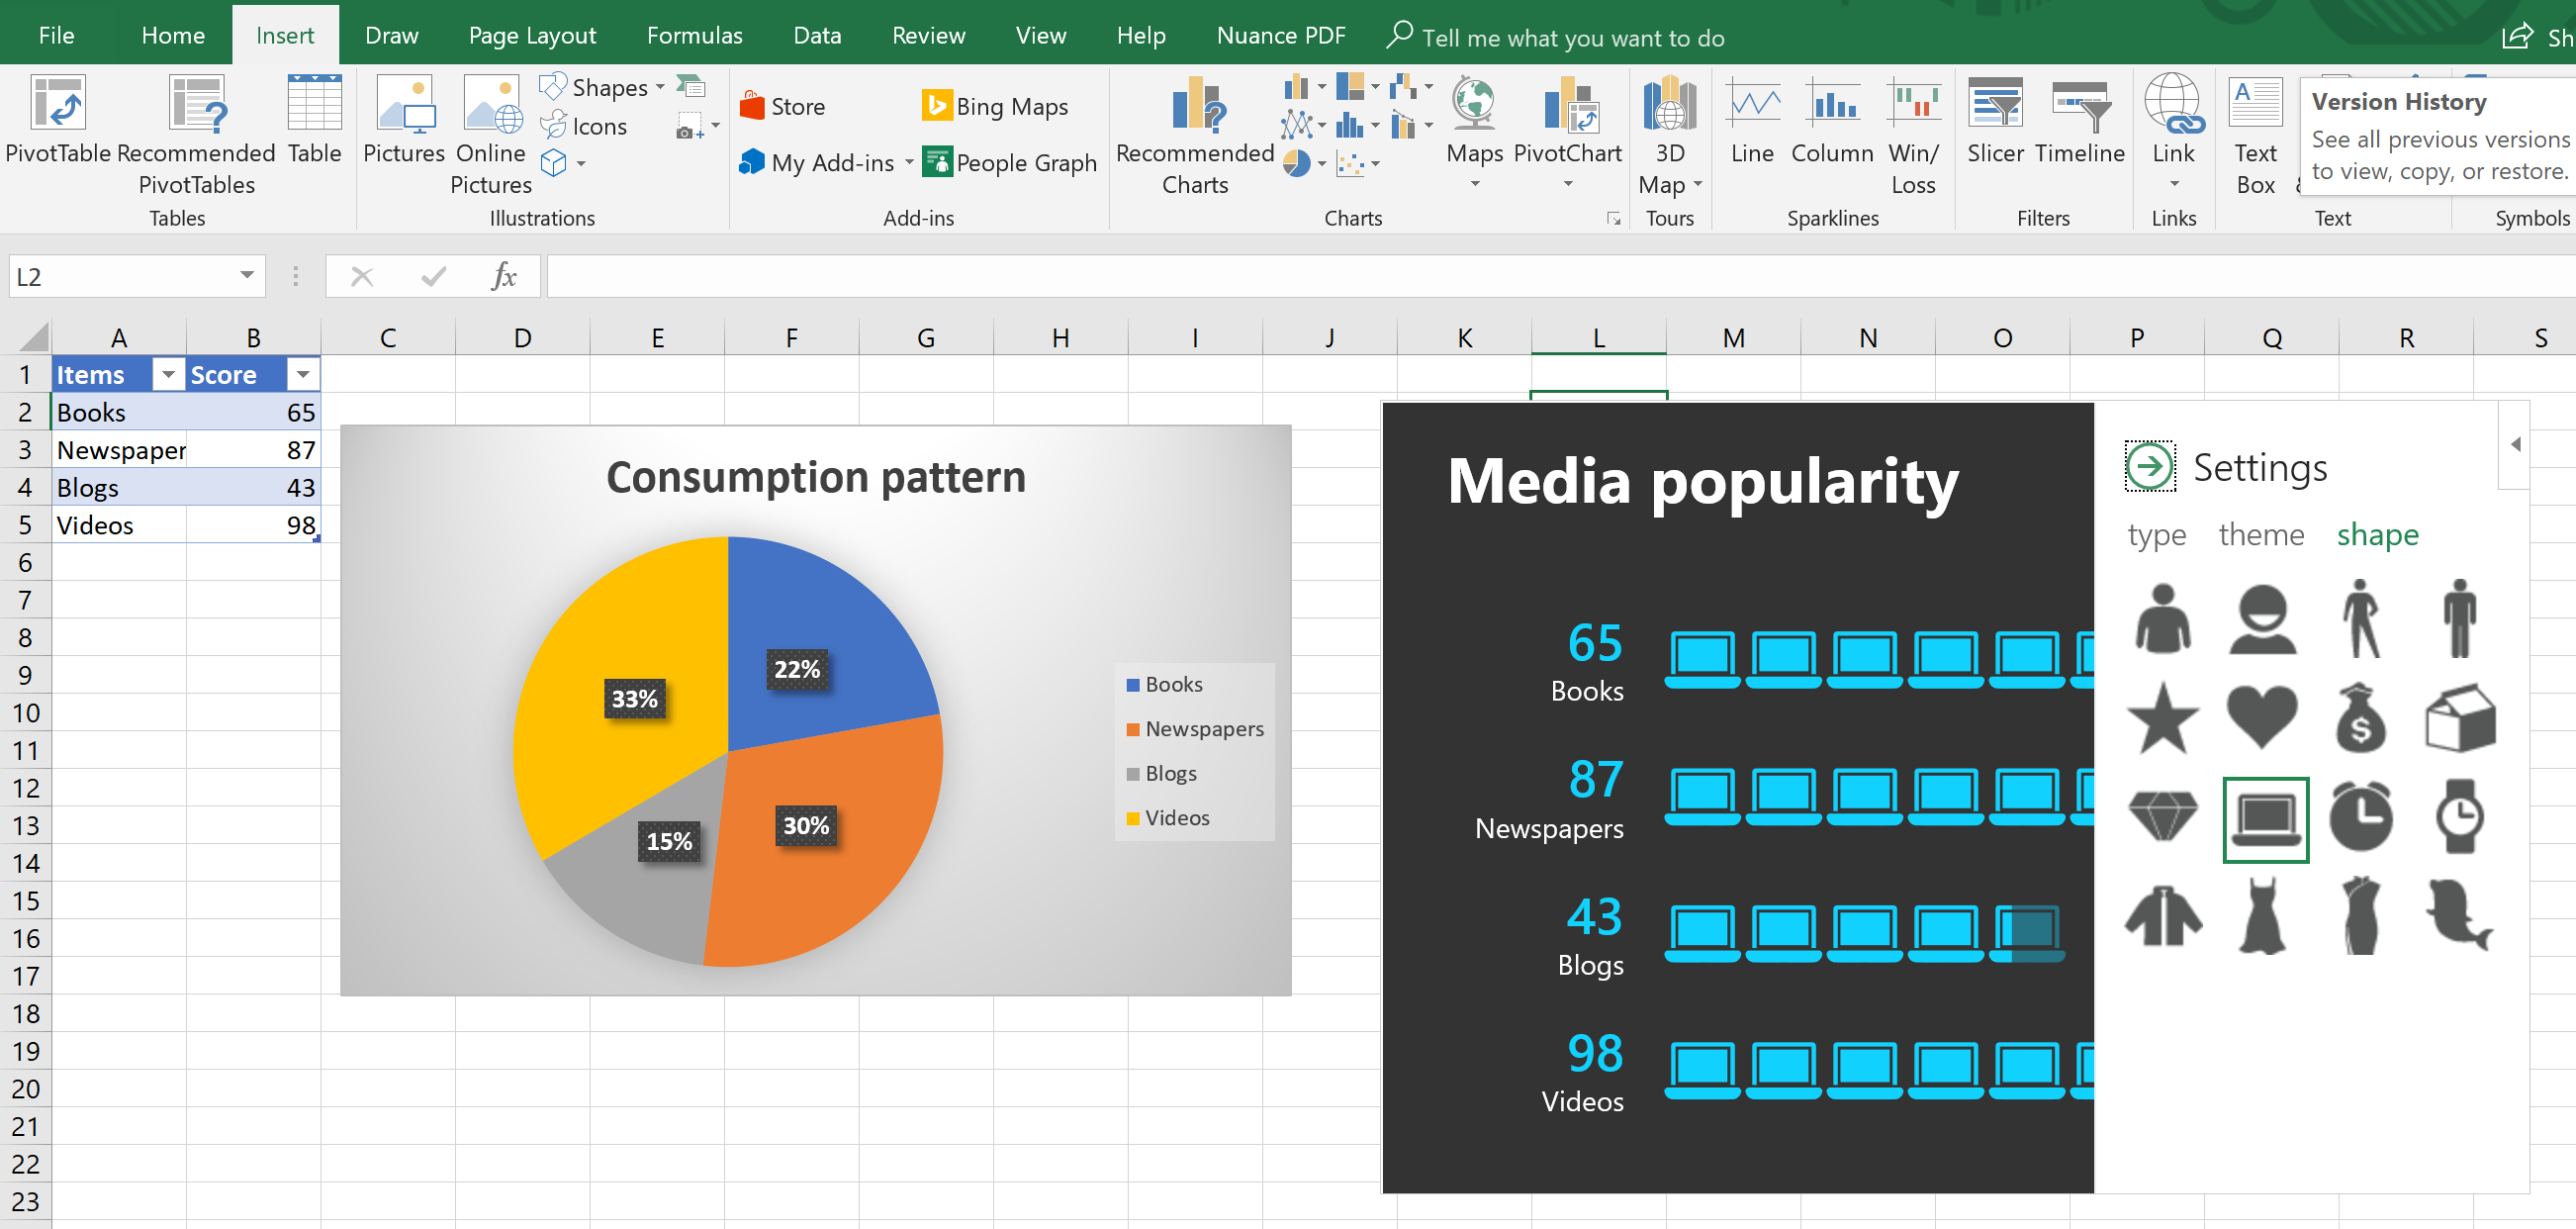This screenshot has width=2576, height=1229.
Task: Open the Maps chart dropdown
Action: point(1475,184)
